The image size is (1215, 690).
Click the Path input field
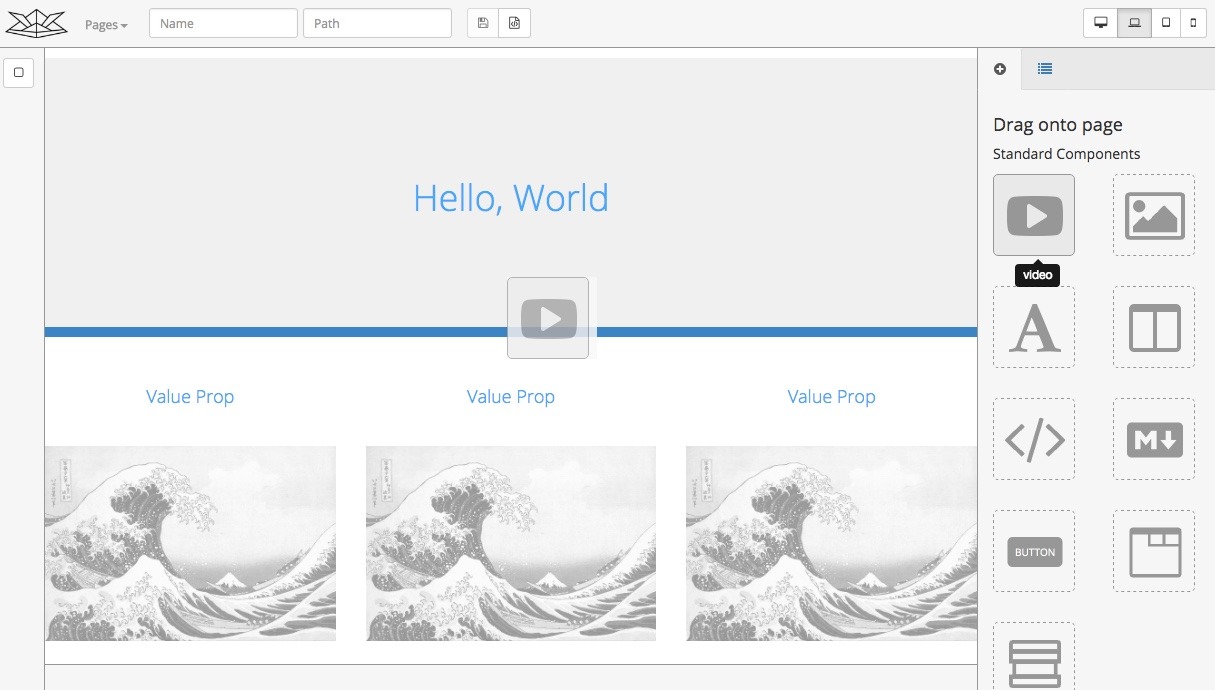(x=377, y=23)
